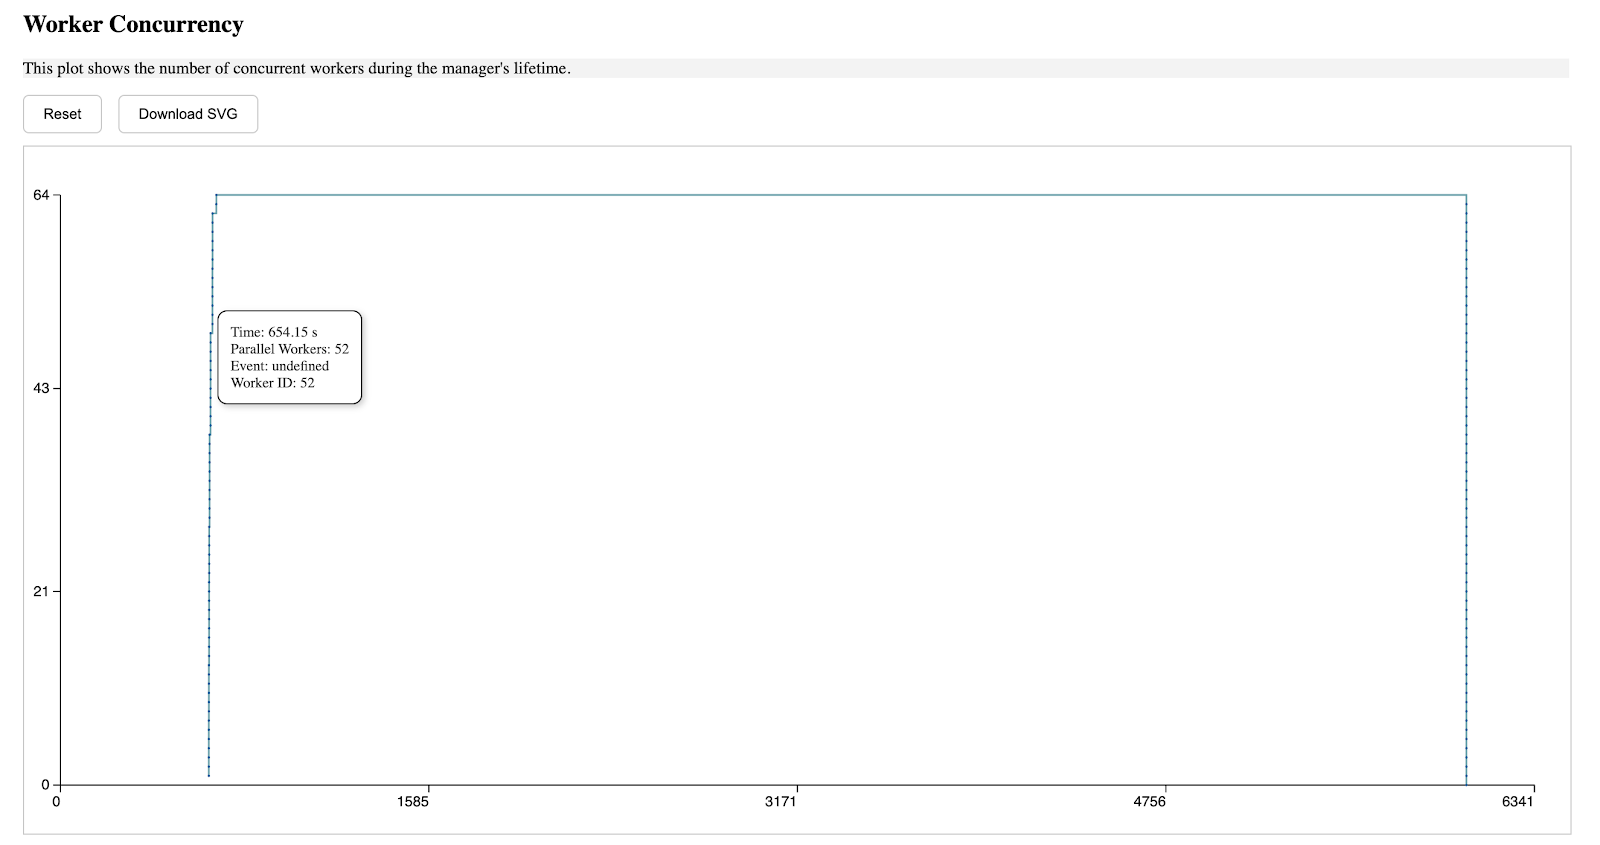1600x845 pixels.
Task: Click the 1585 tick on the x-axis
Action: click(x=413, y=801)
